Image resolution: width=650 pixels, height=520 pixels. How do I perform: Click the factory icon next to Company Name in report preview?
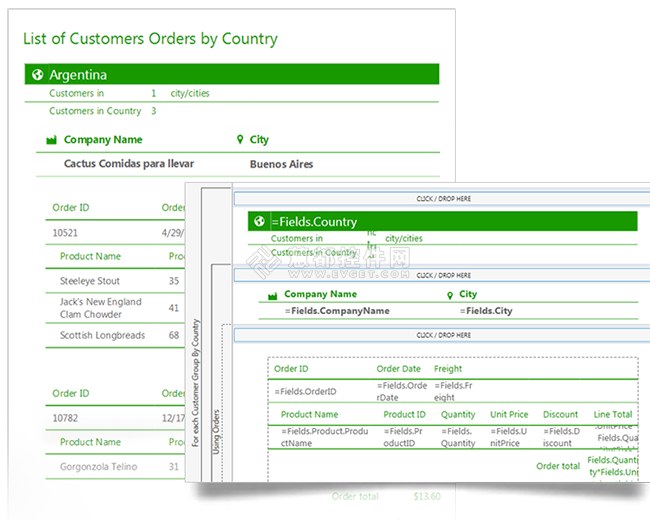pos(51,140)
